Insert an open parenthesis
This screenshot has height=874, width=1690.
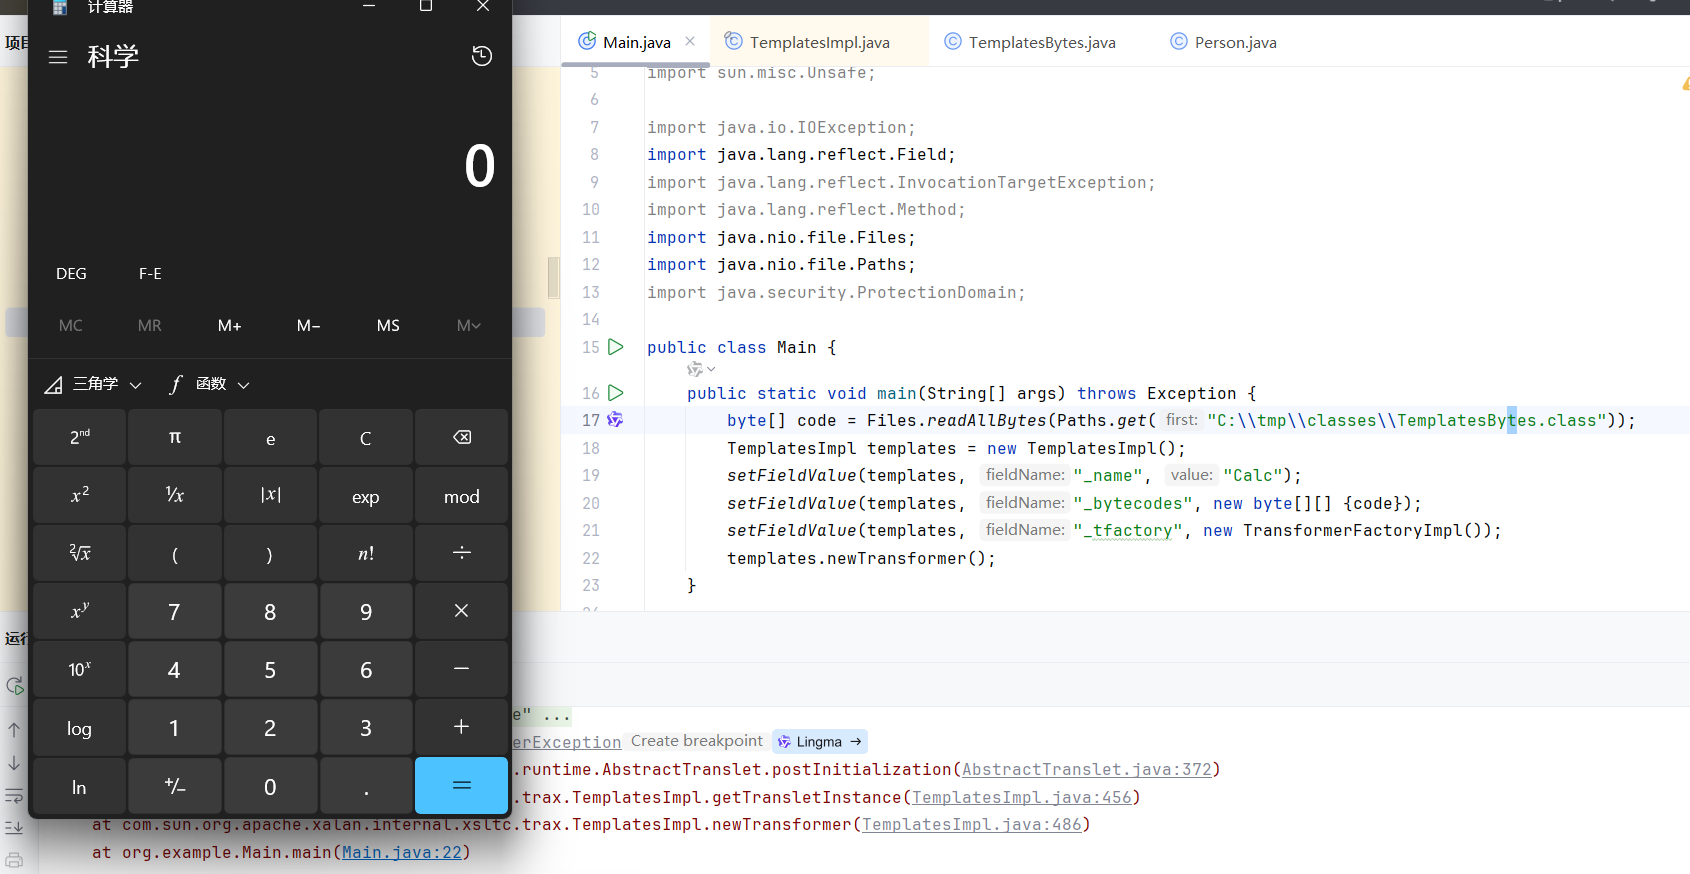pyautogui.click(x=175, y=553)
